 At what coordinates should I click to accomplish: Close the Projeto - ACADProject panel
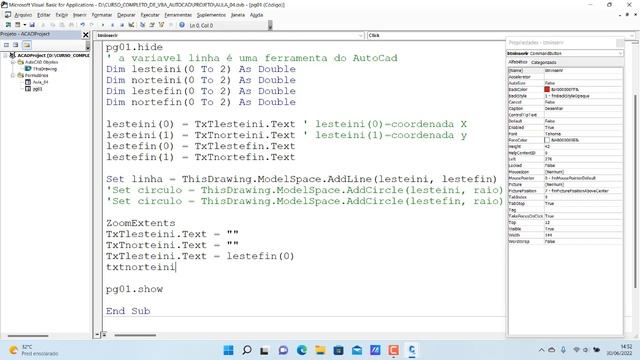click(x=86, y=35)
